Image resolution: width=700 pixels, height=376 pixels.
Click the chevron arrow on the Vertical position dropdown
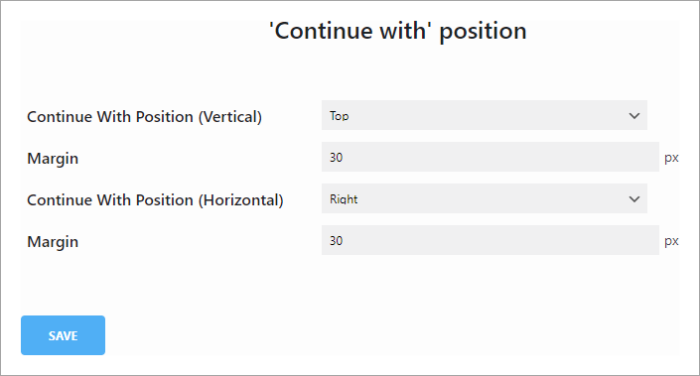[x=634, y=116]
